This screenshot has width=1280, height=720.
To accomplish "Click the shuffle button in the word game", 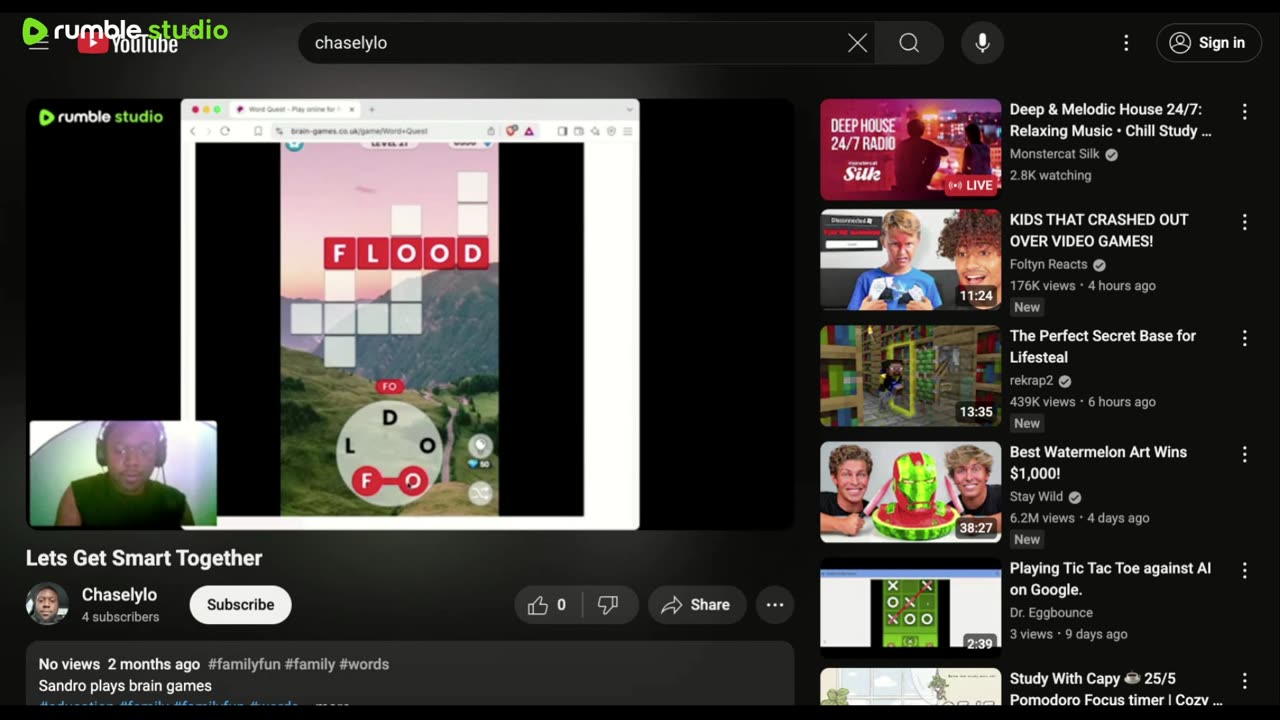I will pos(481,492).
